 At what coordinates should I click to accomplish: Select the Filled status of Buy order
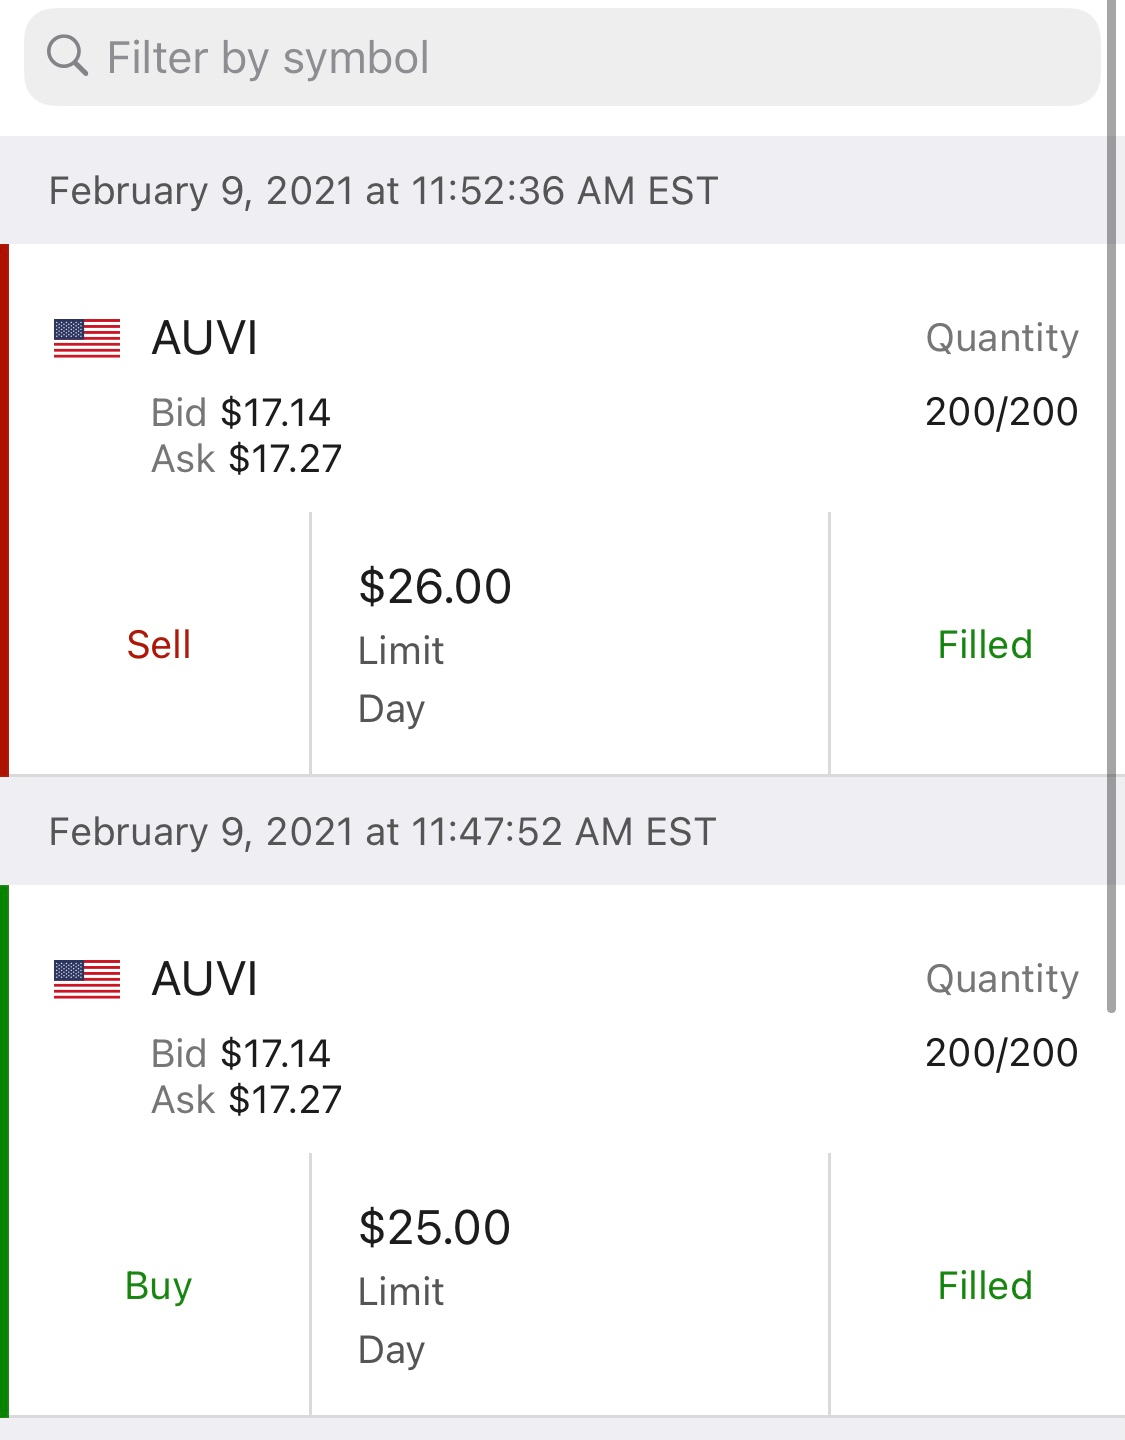[x=984, y=1286]
